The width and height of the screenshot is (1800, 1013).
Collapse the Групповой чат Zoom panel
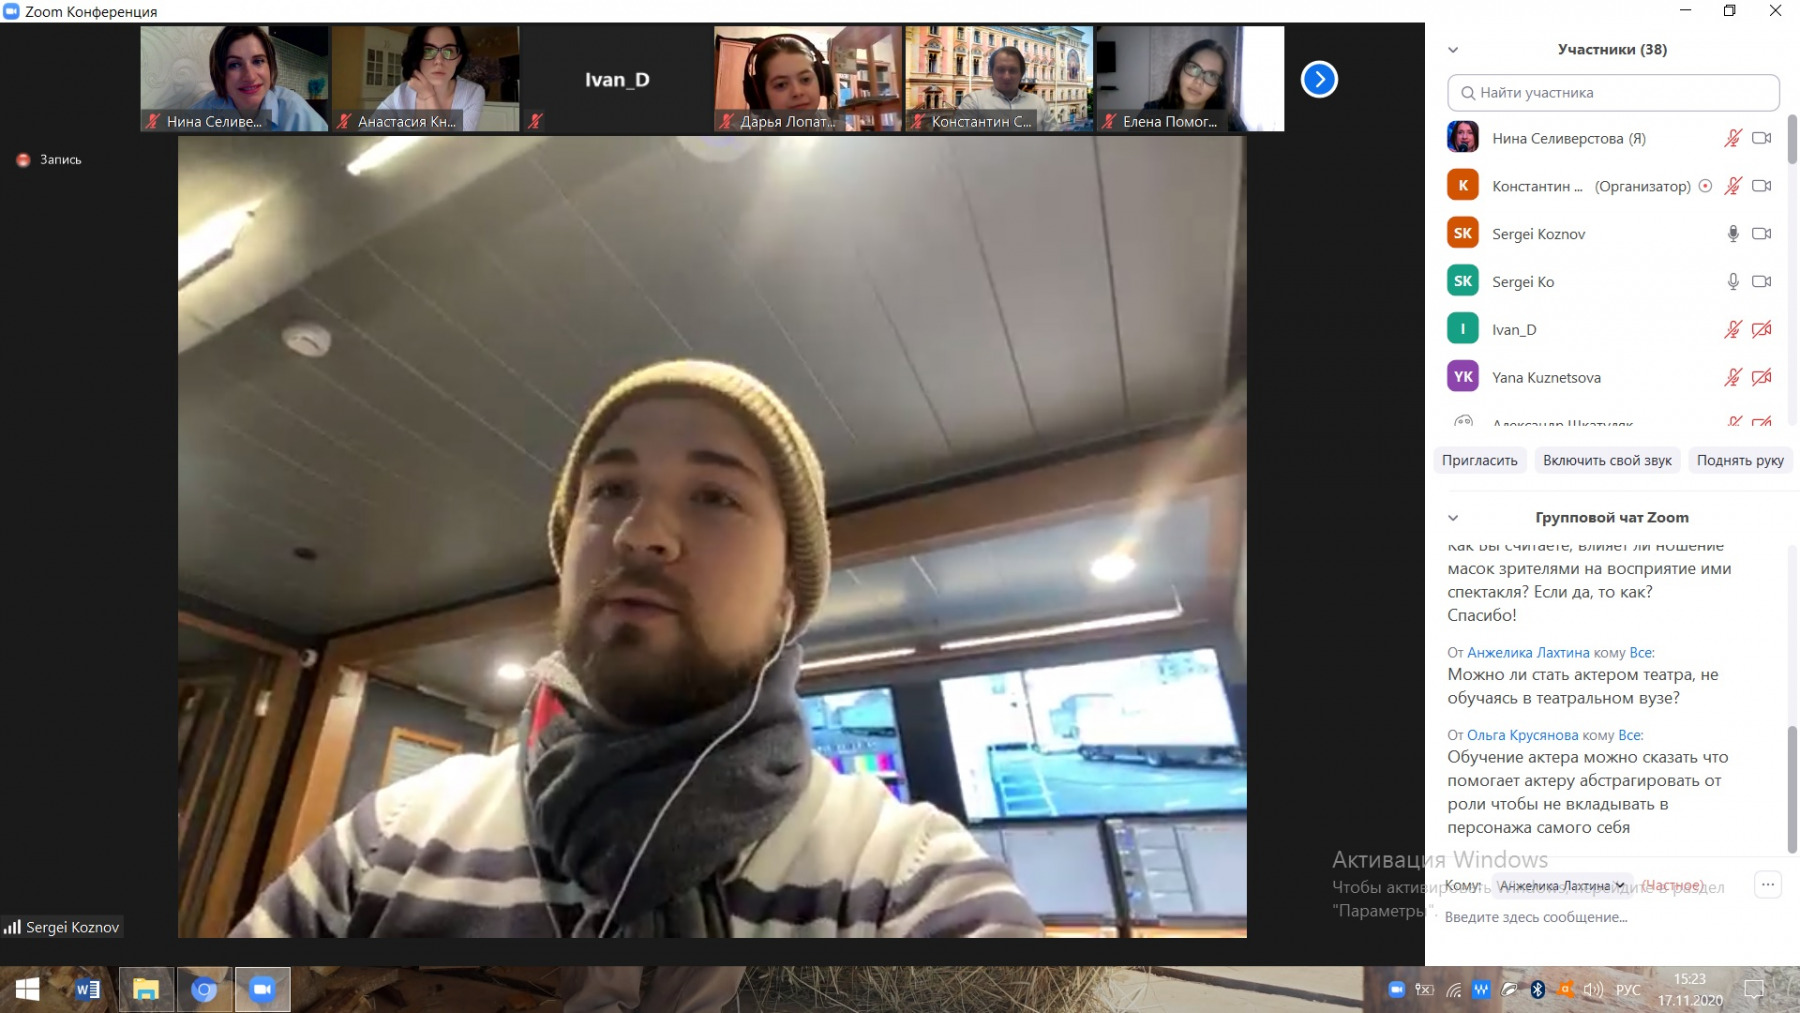coord(1453,518)
